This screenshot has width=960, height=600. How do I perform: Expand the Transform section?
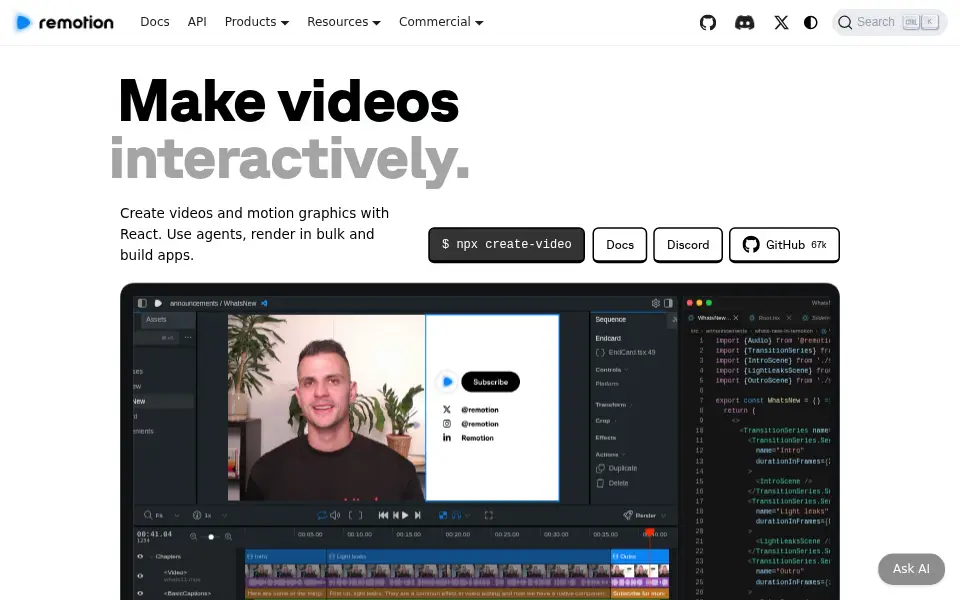click(x=614, y=405)
